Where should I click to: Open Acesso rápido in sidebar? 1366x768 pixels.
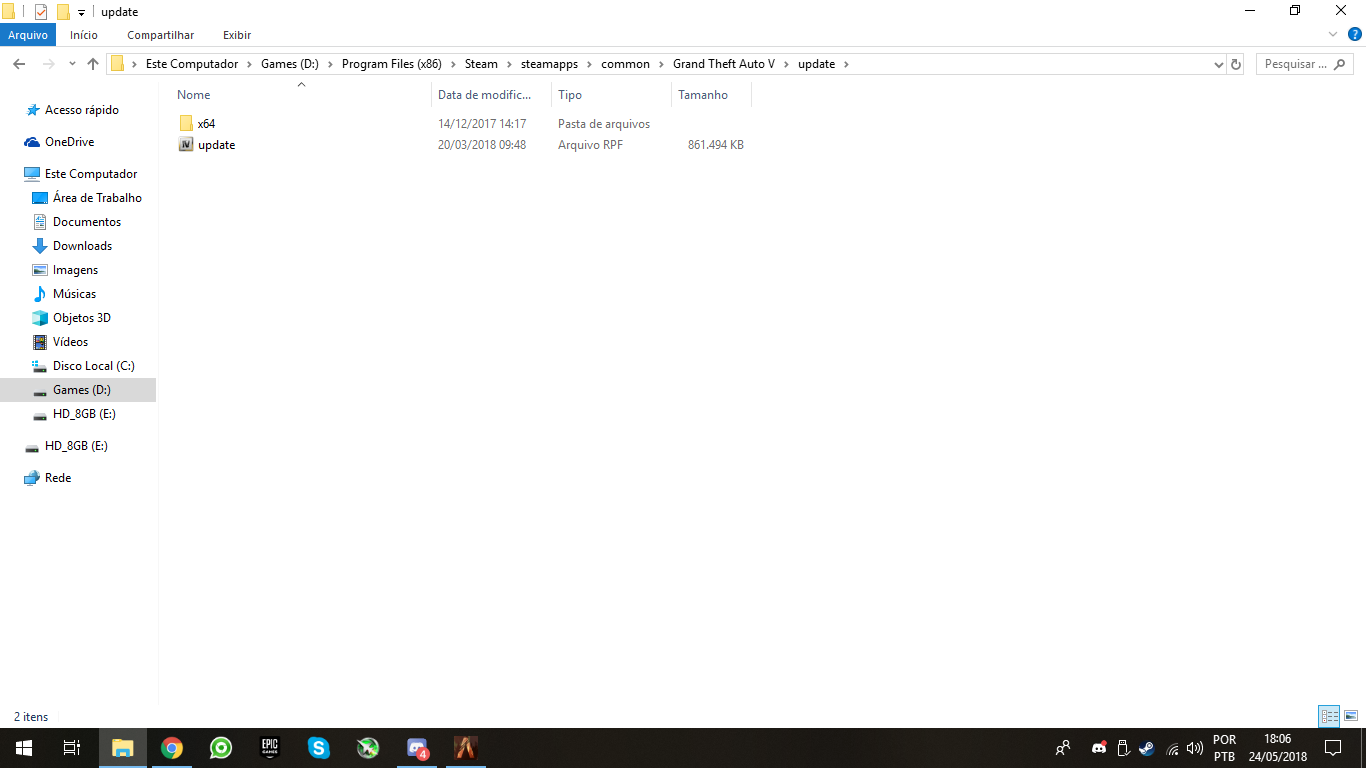click(x=81, y=110)
